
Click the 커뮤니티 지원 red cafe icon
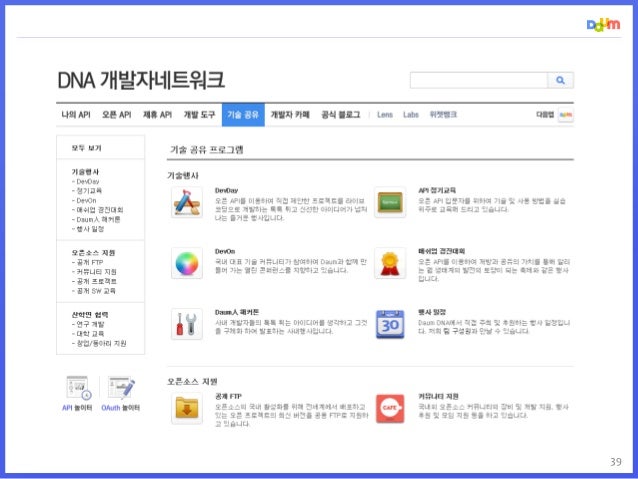pyautogui.click(x=390, y=408)
